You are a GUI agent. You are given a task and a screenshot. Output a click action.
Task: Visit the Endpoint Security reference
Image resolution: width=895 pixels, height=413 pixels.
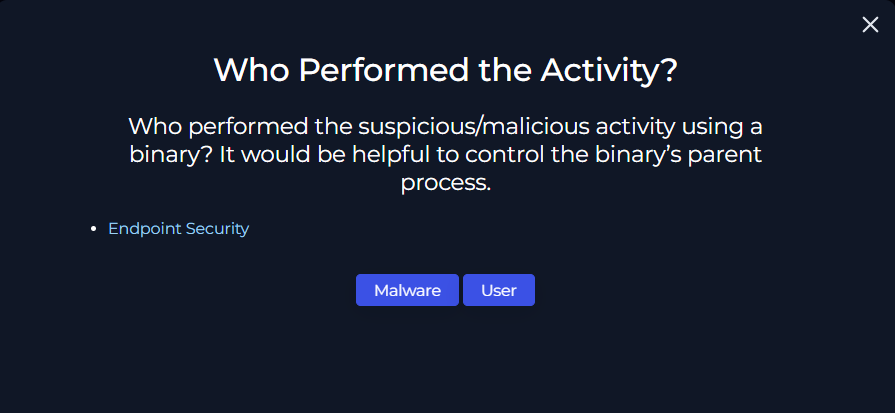point(179,229)
